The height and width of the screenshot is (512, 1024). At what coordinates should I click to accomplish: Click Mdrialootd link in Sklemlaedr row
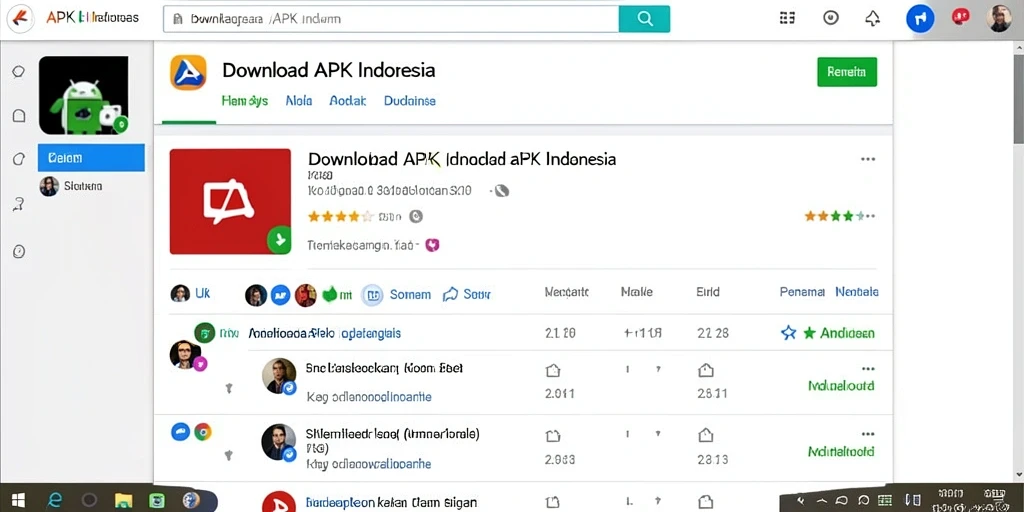841,451
